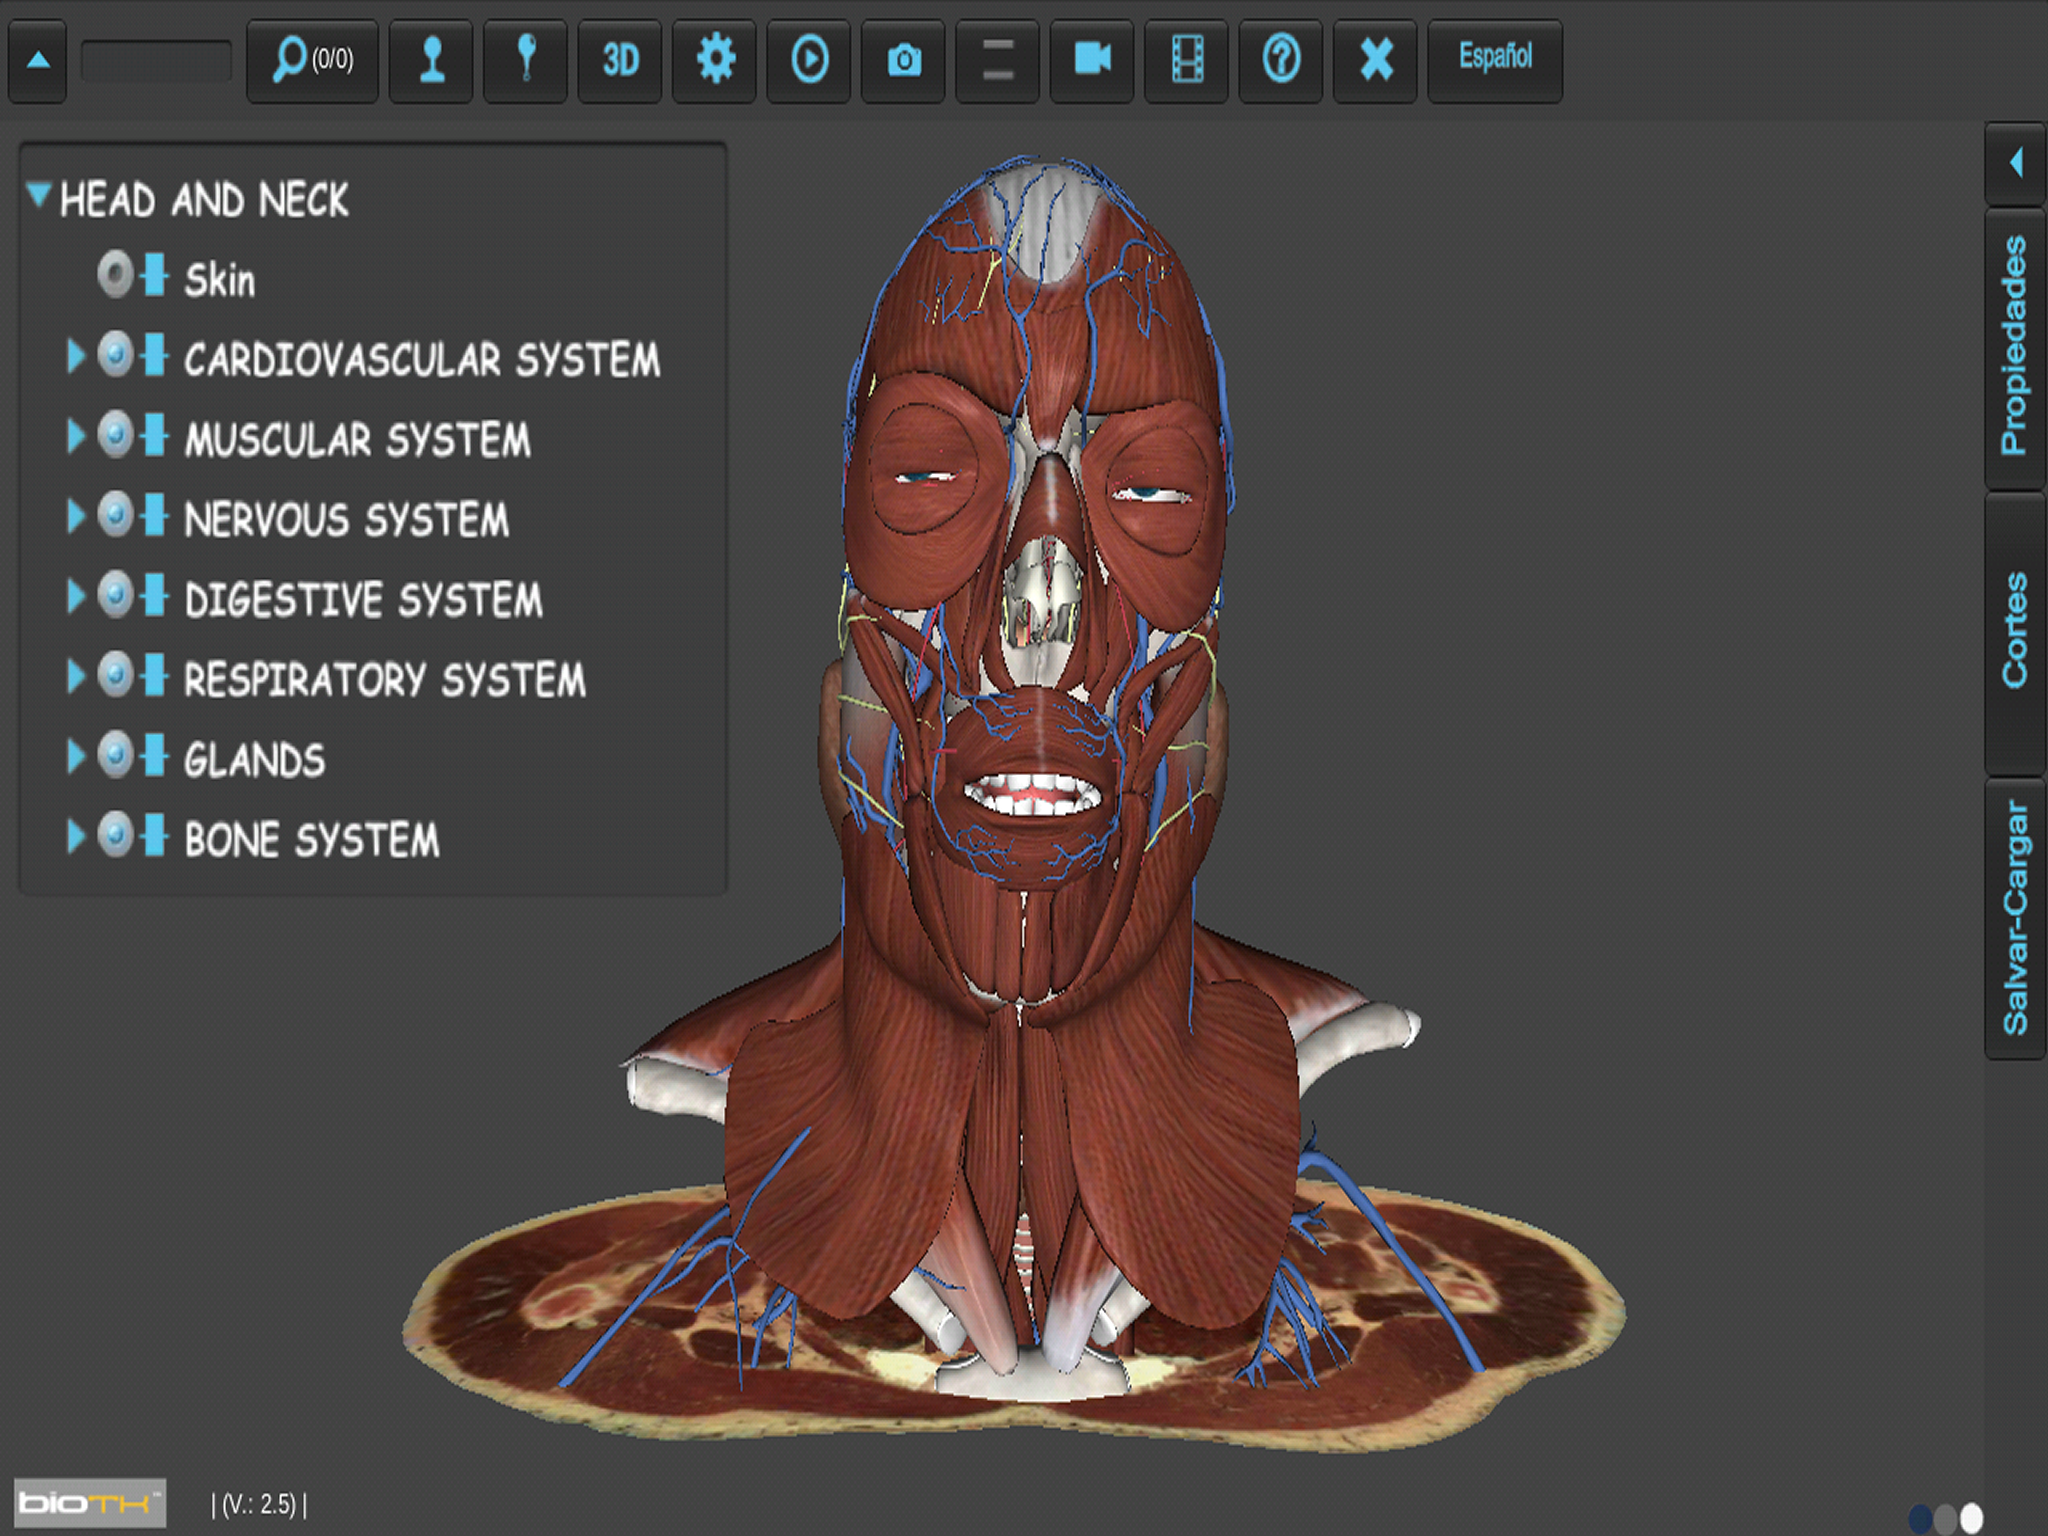Switch language with the Español button
2048x1536 pixels.
click(x=1495, y=58)
